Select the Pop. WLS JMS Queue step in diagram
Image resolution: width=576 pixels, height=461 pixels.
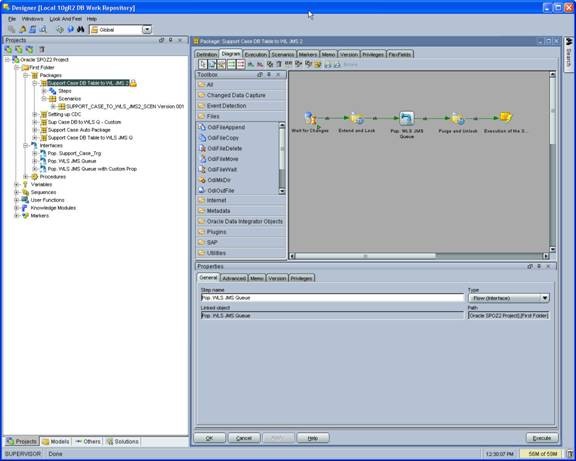[x=407, y=118]
